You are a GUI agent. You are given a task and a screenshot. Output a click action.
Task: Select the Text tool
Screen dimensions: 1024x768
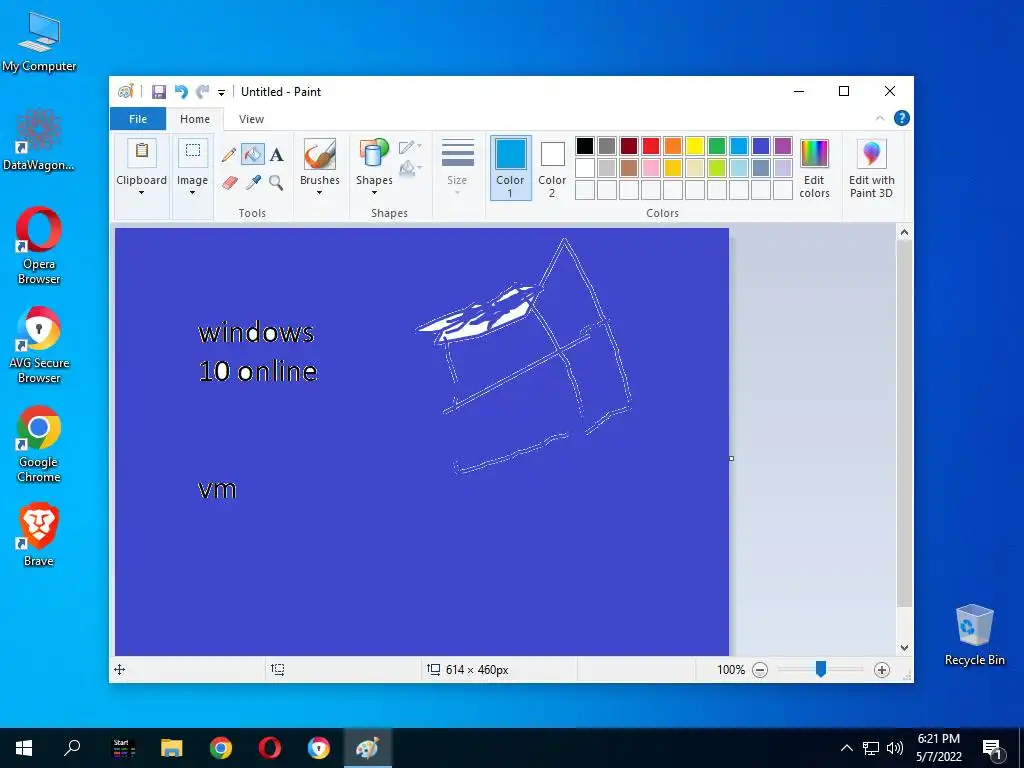277,155
